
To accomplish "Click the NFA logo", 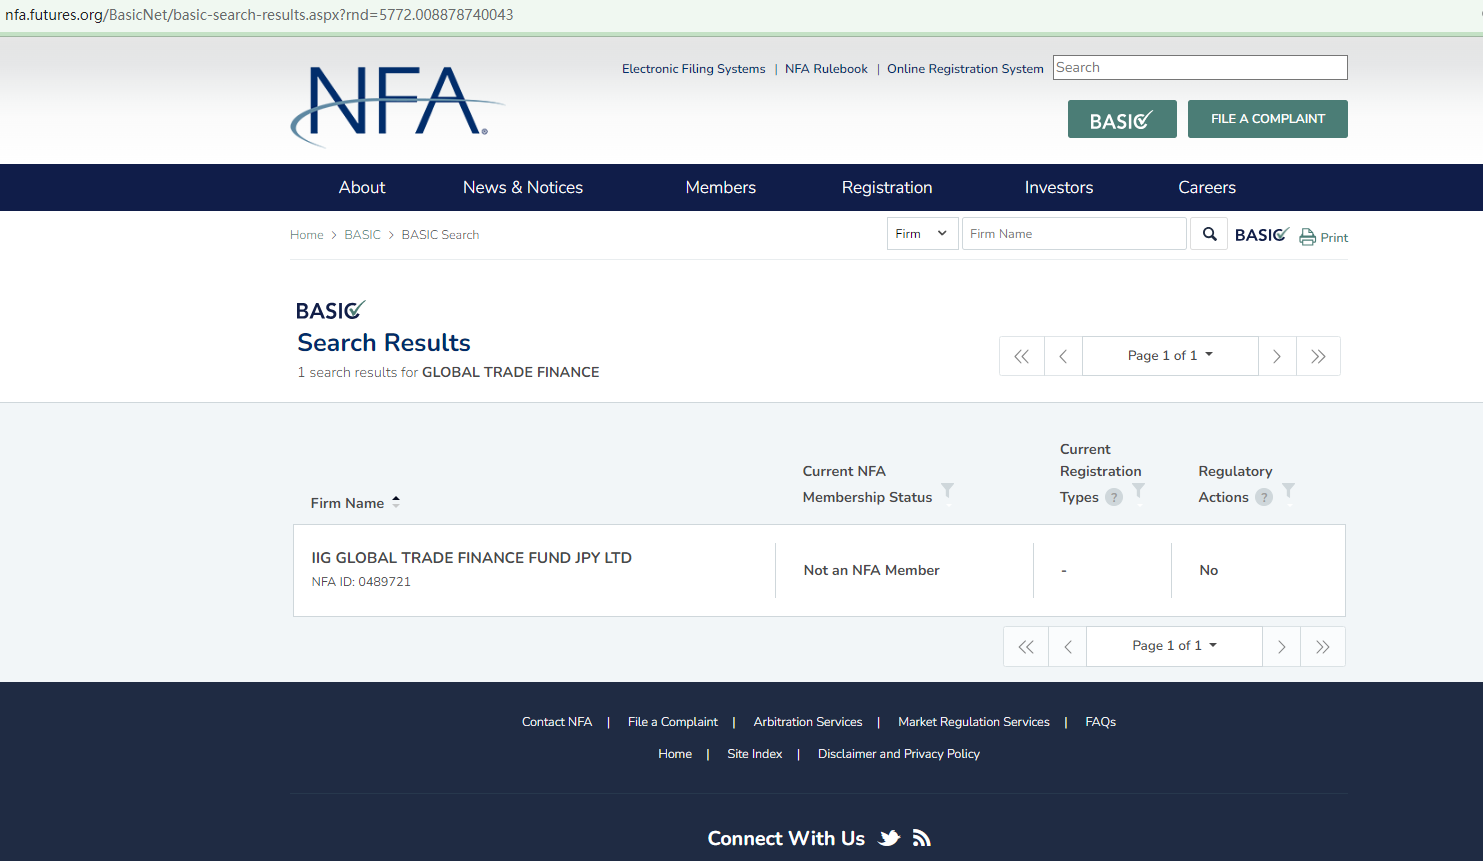I will [x=397, y=106].
